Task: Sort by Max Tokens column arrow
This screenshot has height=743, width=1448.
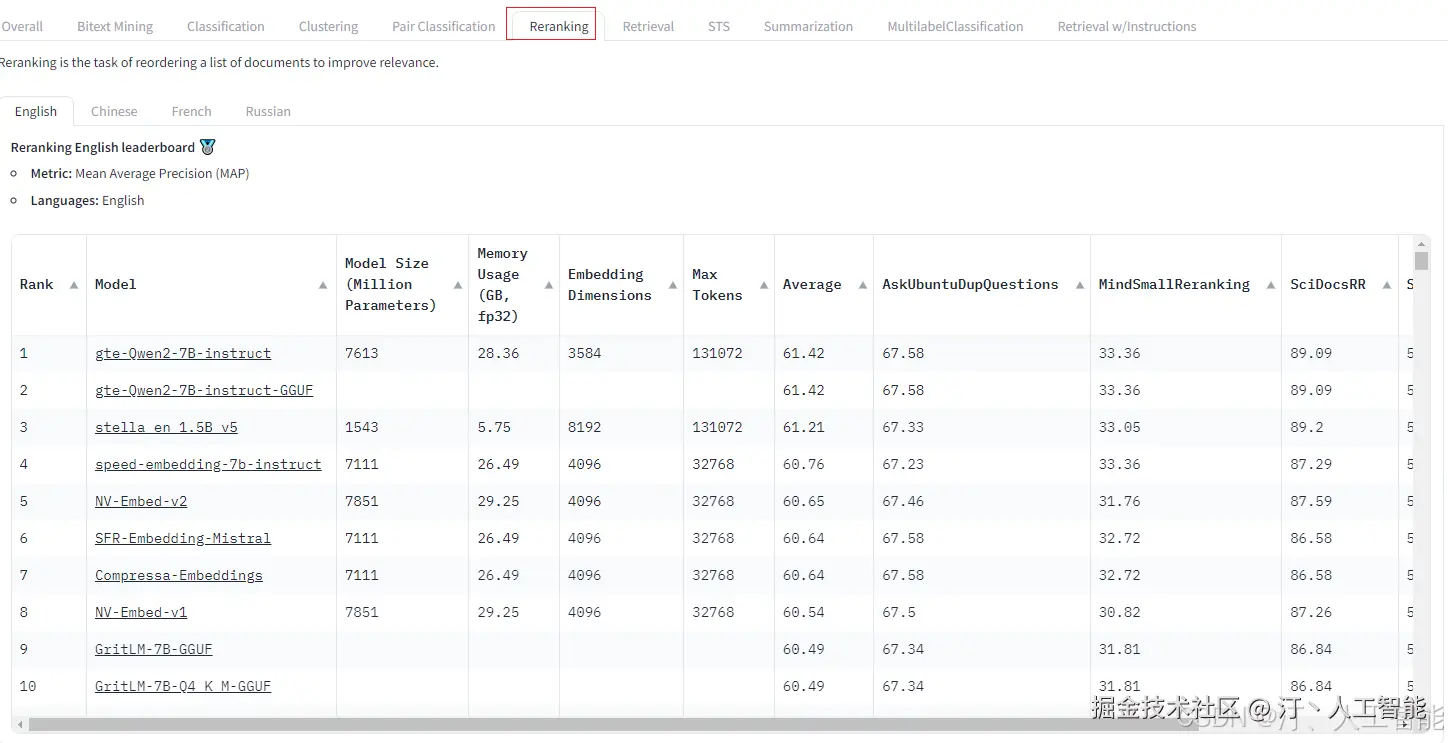Action: 763,285
